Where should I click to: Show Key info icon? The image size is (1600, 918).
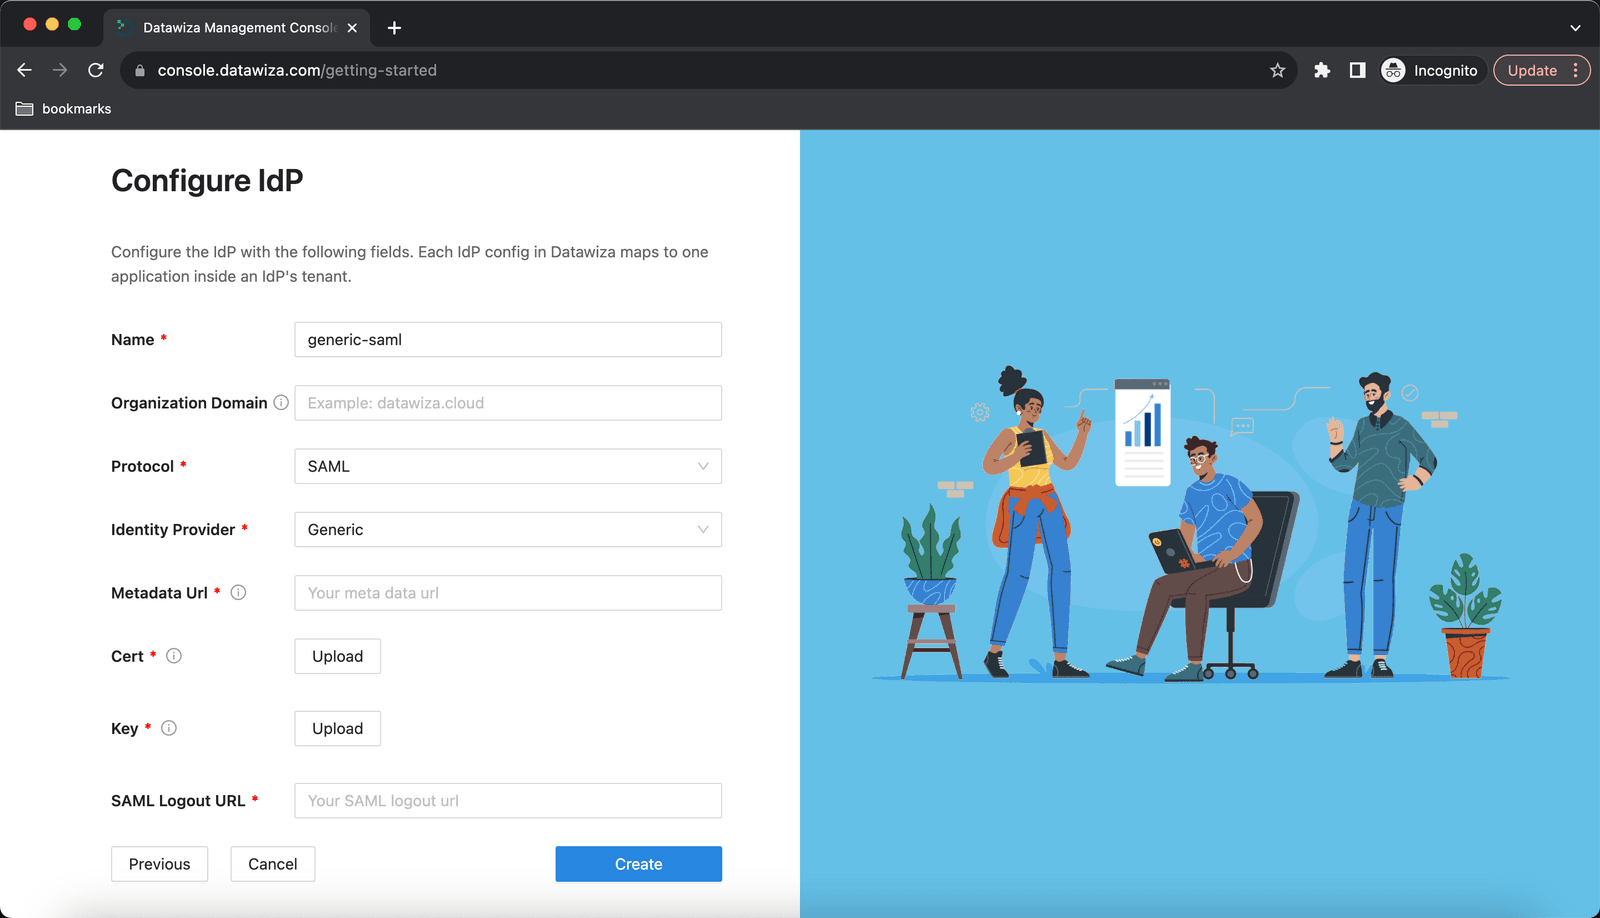(169, 728)
